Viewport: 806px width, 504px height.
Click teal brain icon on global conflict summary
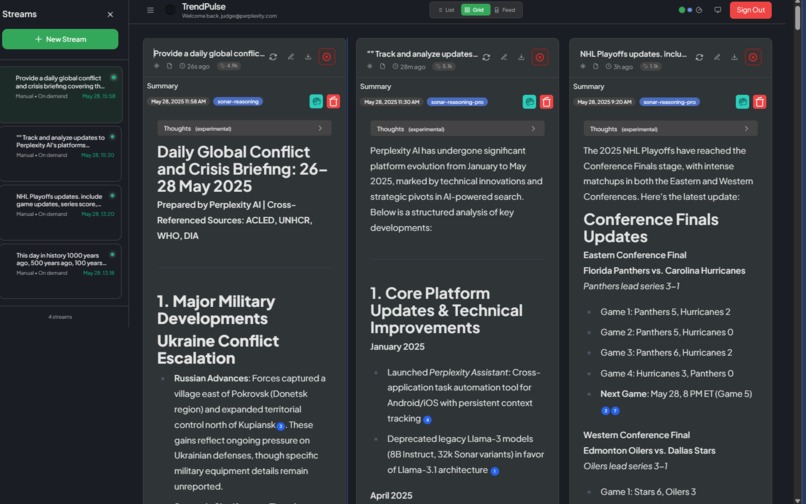tap(316, 101)
